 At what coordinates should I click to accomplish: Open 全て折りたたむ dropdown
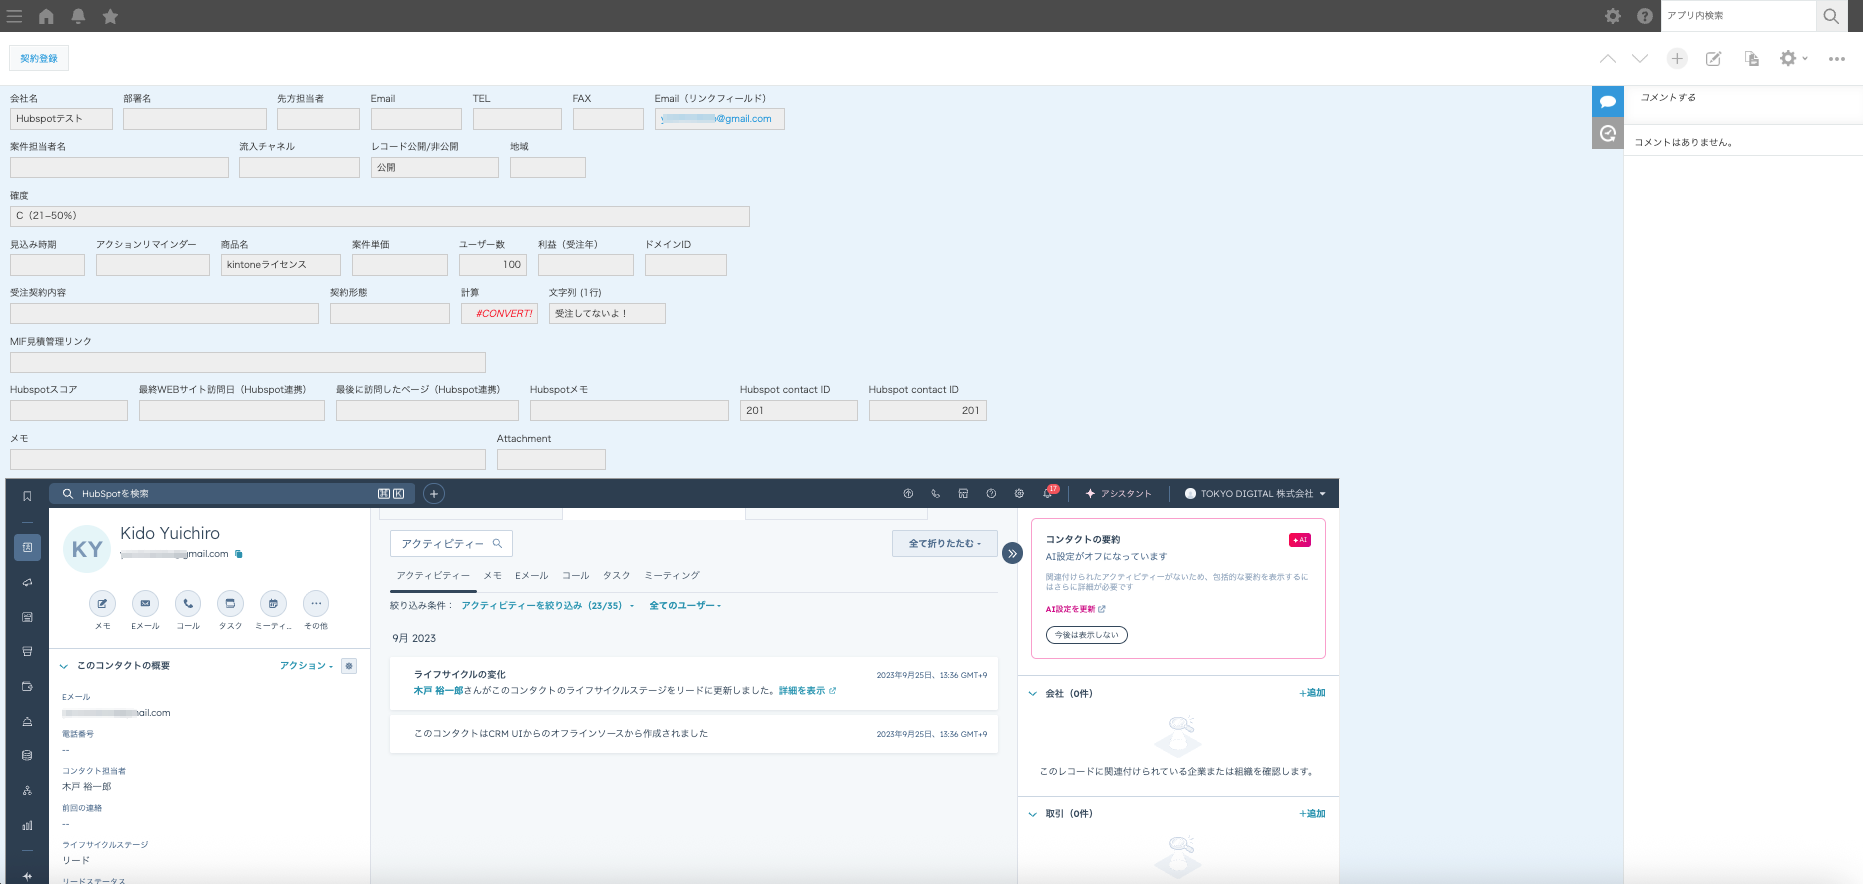click(944, 544)
